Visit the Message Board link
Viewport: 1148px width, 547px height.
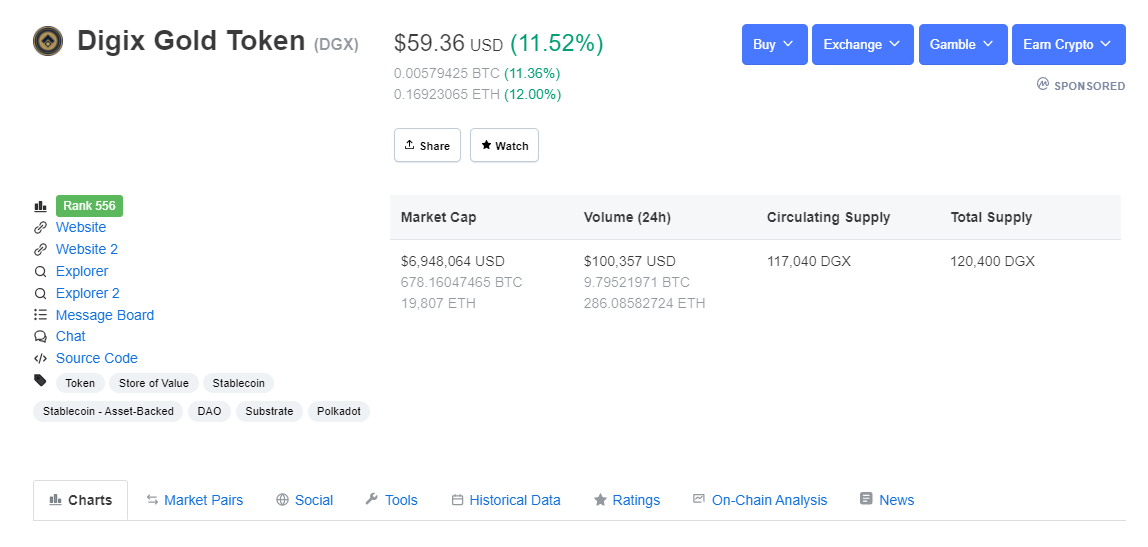pyautogui.click(x=105, y=316)
